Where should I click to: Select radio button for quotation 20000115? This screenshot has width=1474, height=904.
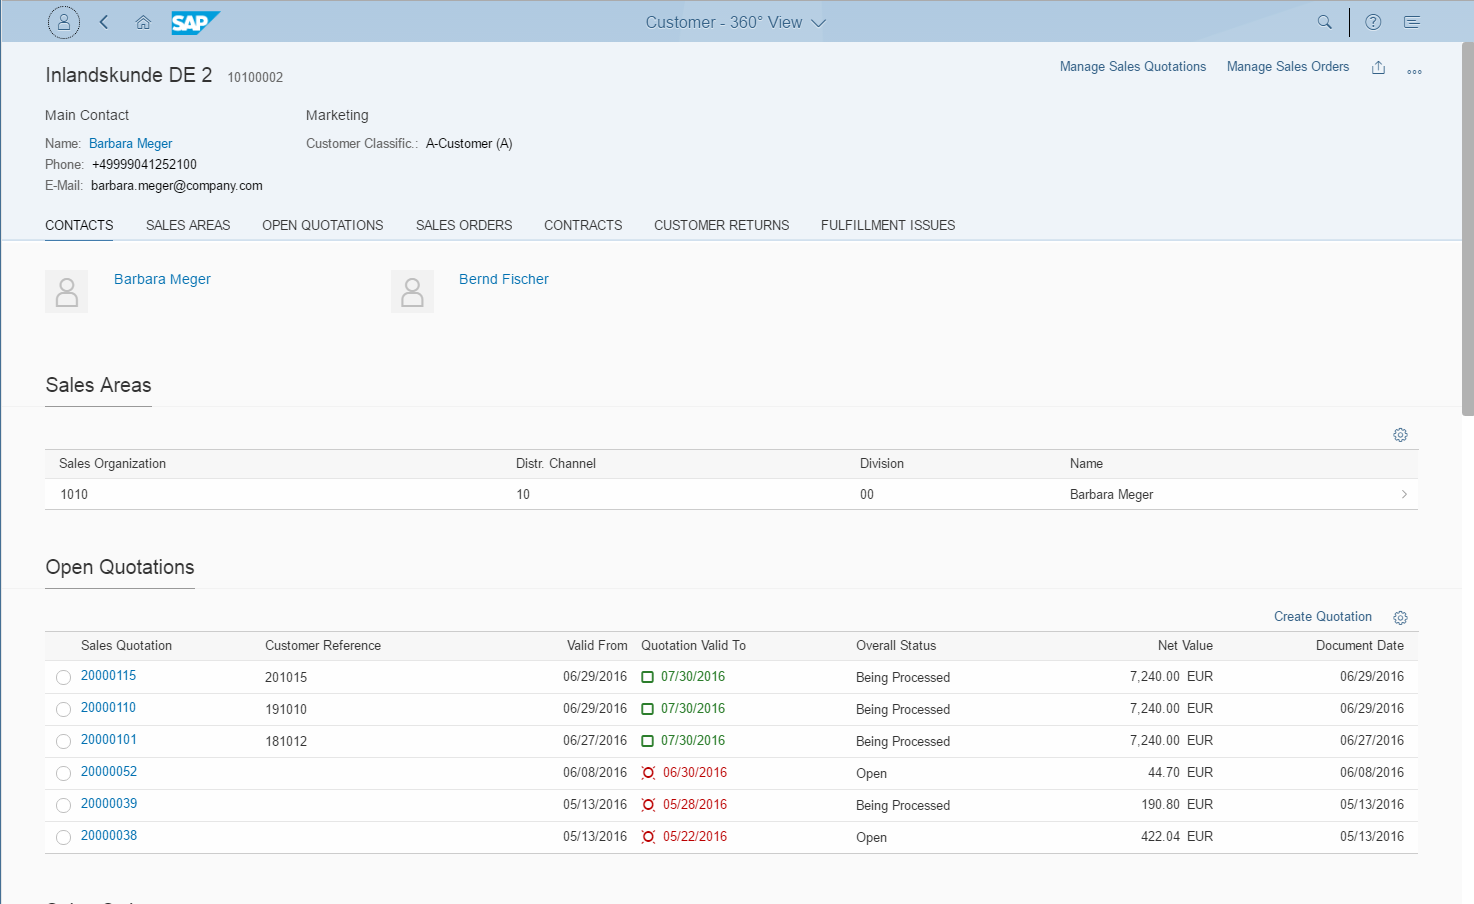[x=63, y=678]
